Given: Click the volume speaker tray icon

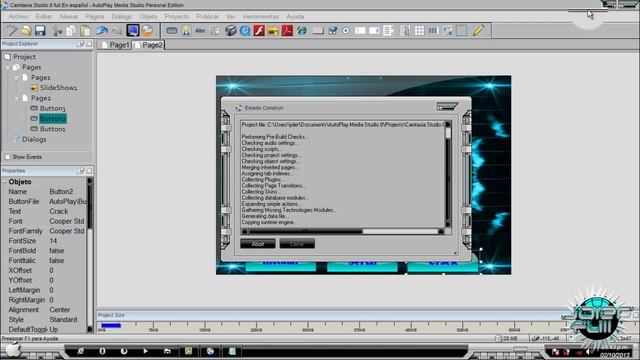Looking at the screenshot, I should tap(588, 352).
